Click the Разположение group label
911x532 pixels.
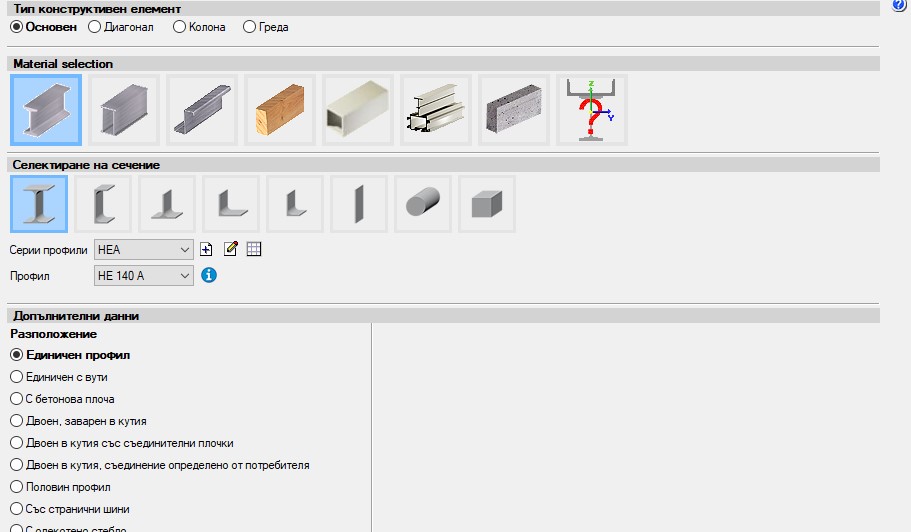coord(53,334)
